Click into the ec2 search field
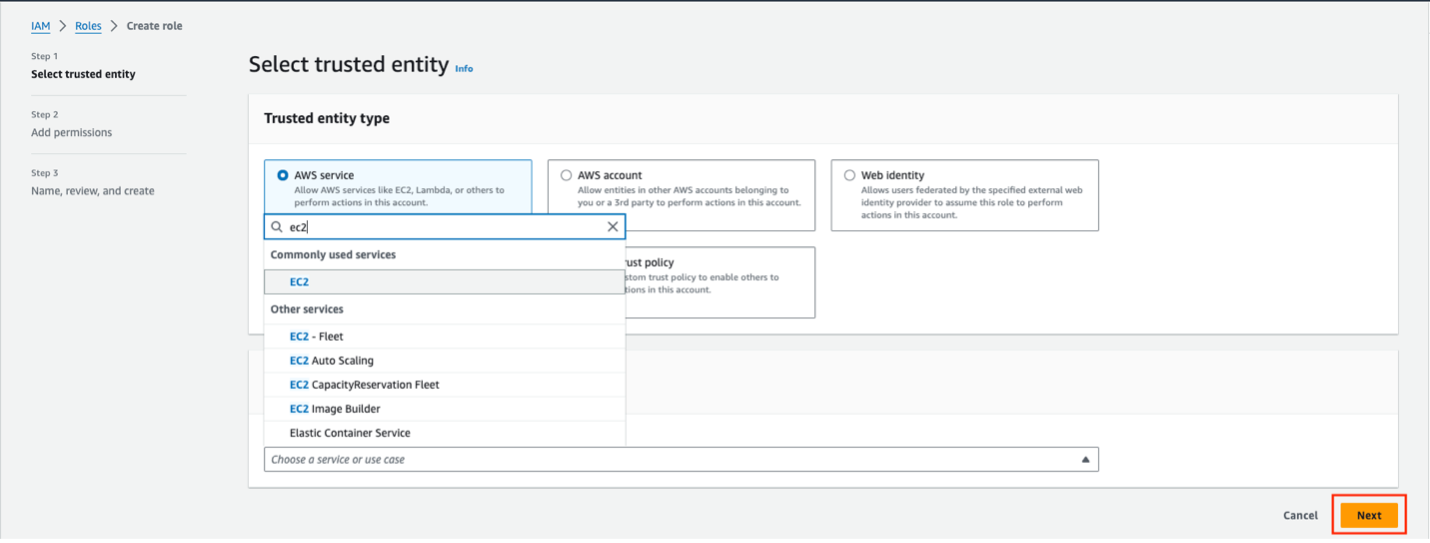The image size is (1430, 543). coord(440,227)
